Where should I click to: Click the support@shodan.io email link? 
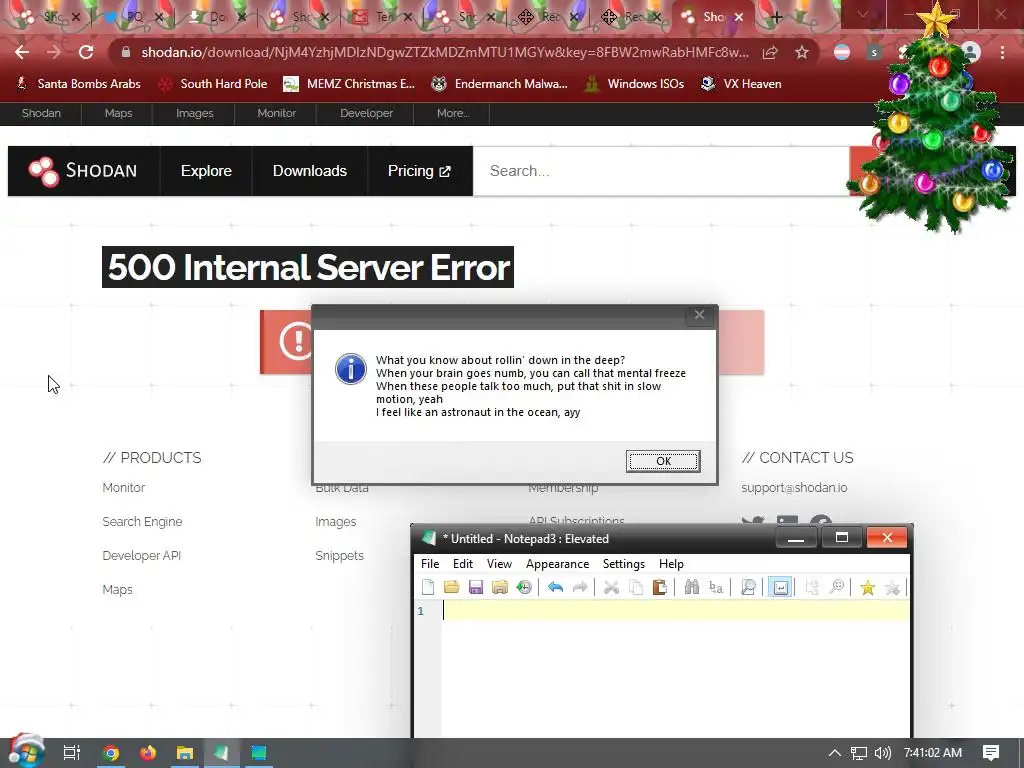coord(794,488)
